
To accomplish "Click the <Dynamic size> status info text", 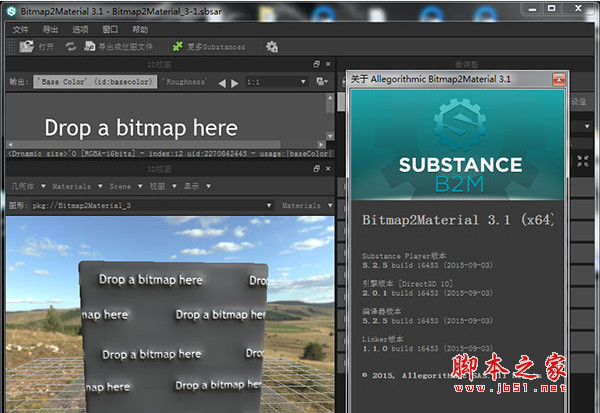I will click(x=168, y=154).
